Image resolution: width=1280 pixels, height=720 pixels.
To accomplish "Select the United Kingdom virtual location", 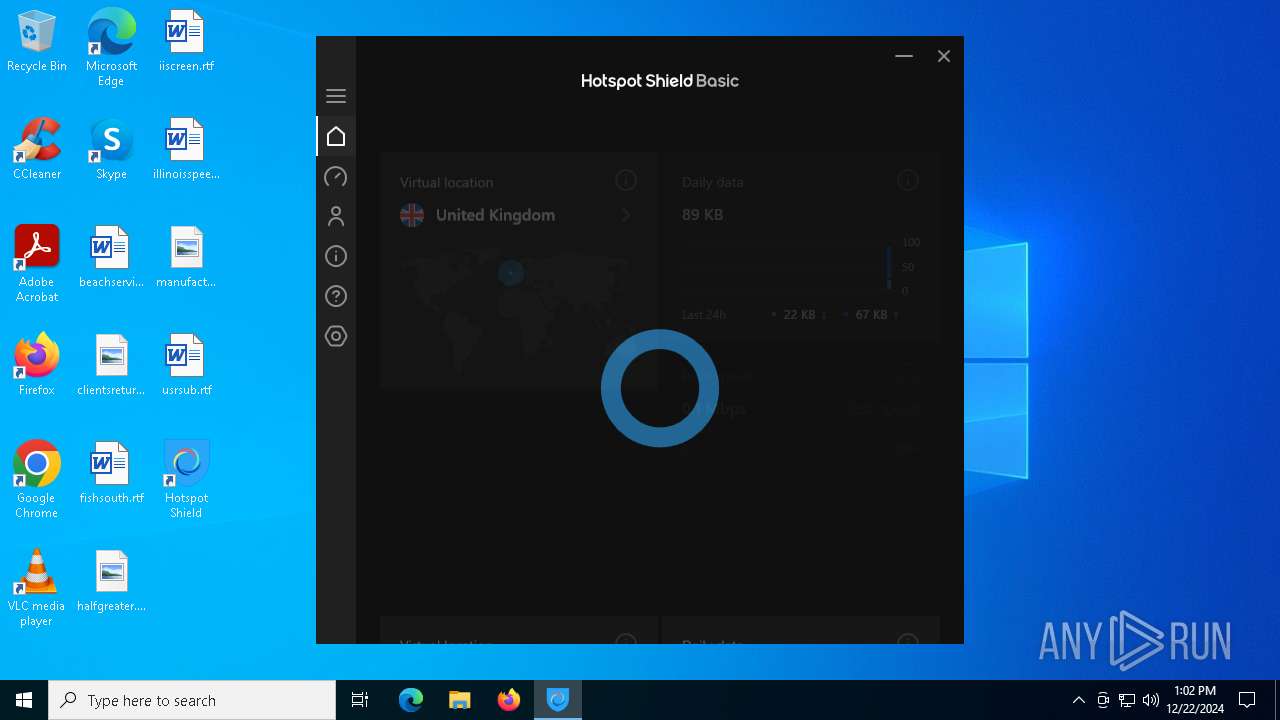I will click(517, 215).
